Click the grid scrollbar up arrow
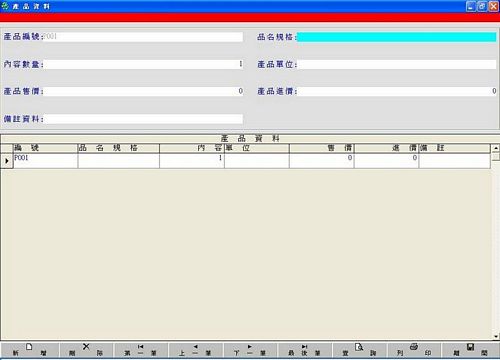Image resolution: width=500 pixels, height=360 pixels. 496,148
